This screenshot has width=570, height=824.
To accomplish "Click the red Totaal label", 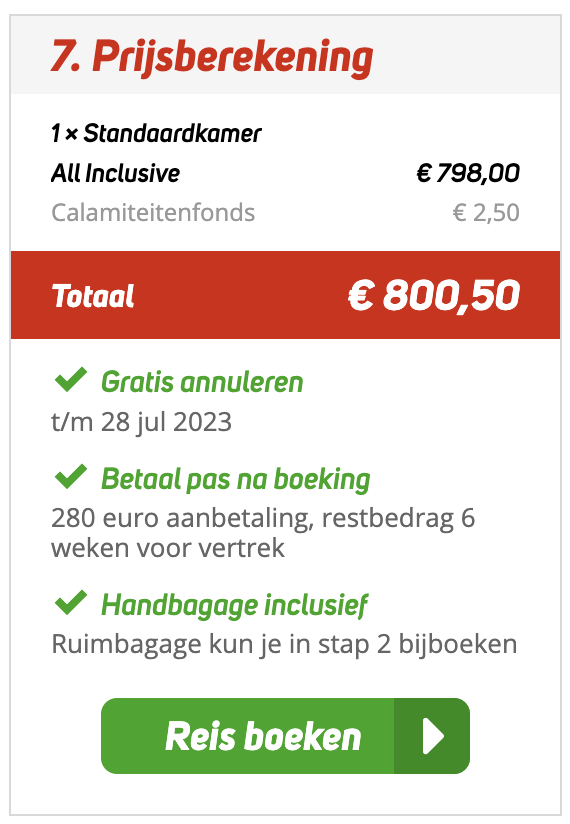I will (x=93, y=296).
